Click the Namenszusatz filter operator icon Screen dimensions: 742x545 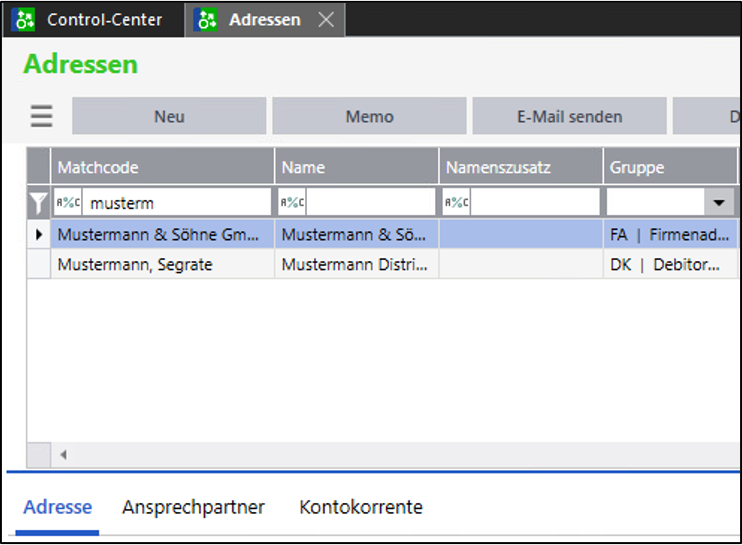coord(456,203)
